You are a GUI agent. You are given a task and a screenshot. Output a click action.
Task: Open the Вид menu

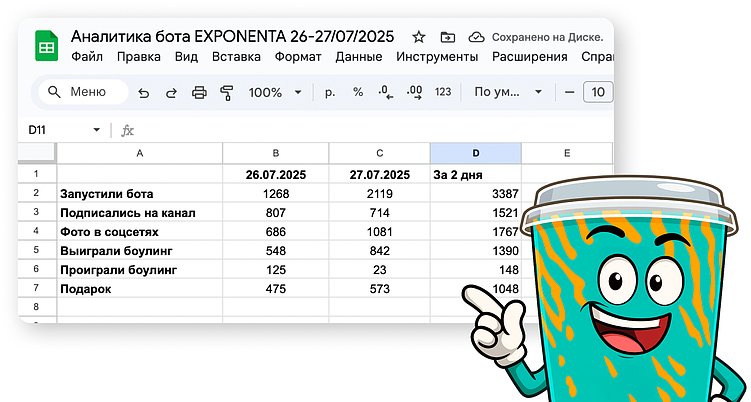(x=186, y=57)
